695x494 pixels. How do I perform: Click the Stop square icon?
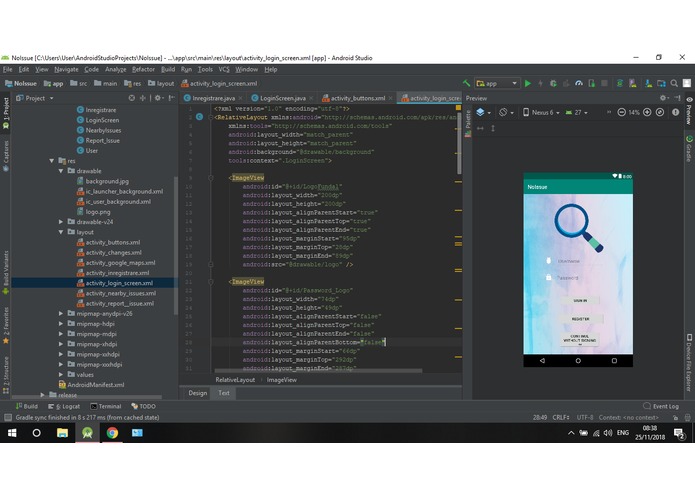(x=604, y=83)
